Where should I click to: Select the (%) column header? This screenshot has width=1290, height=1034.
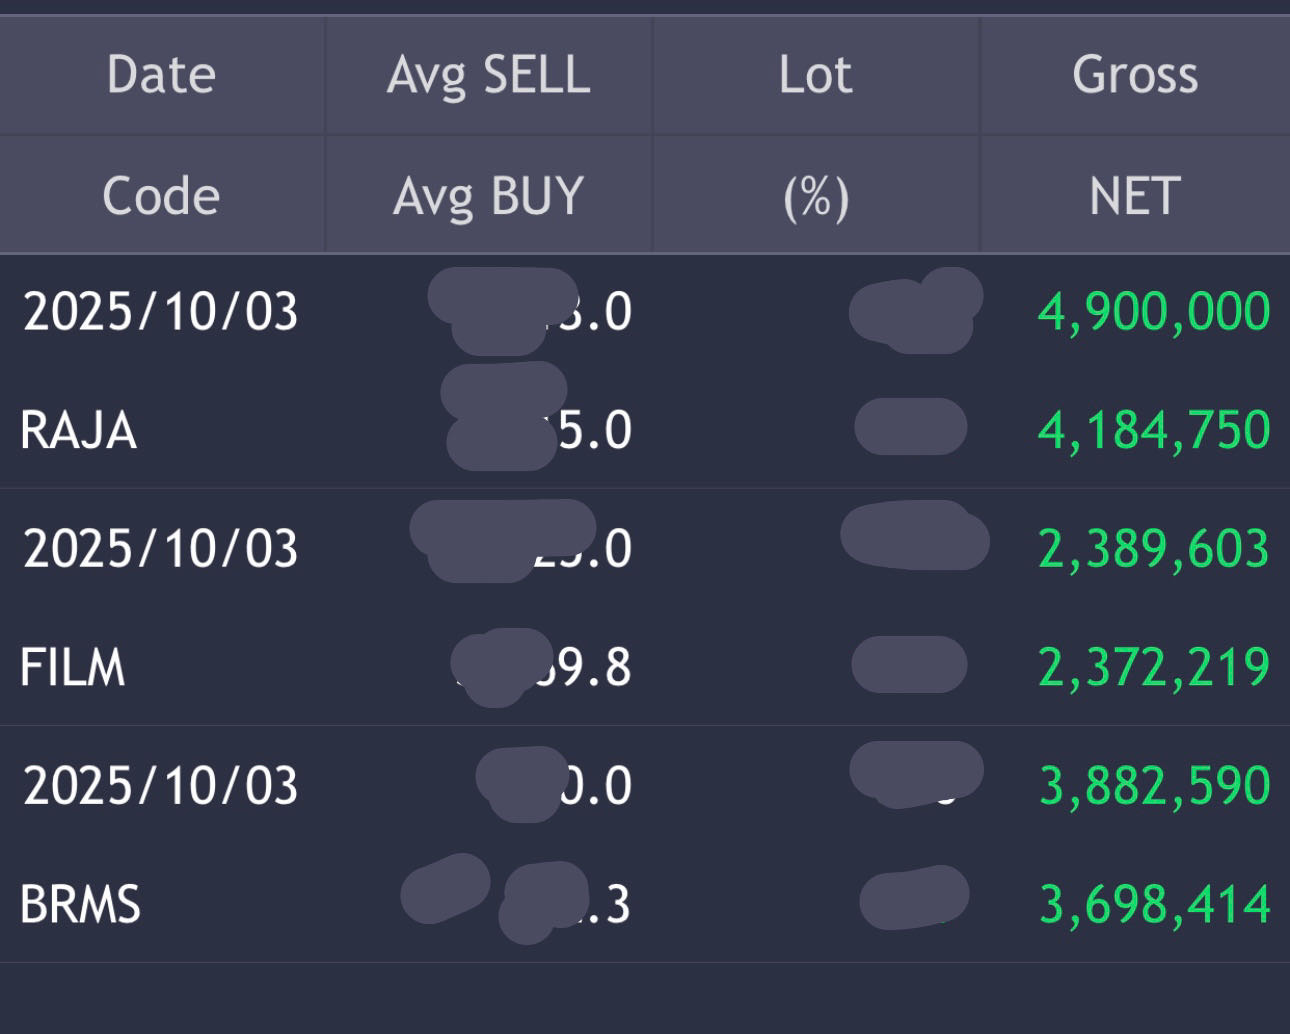(x=815, y=196)
